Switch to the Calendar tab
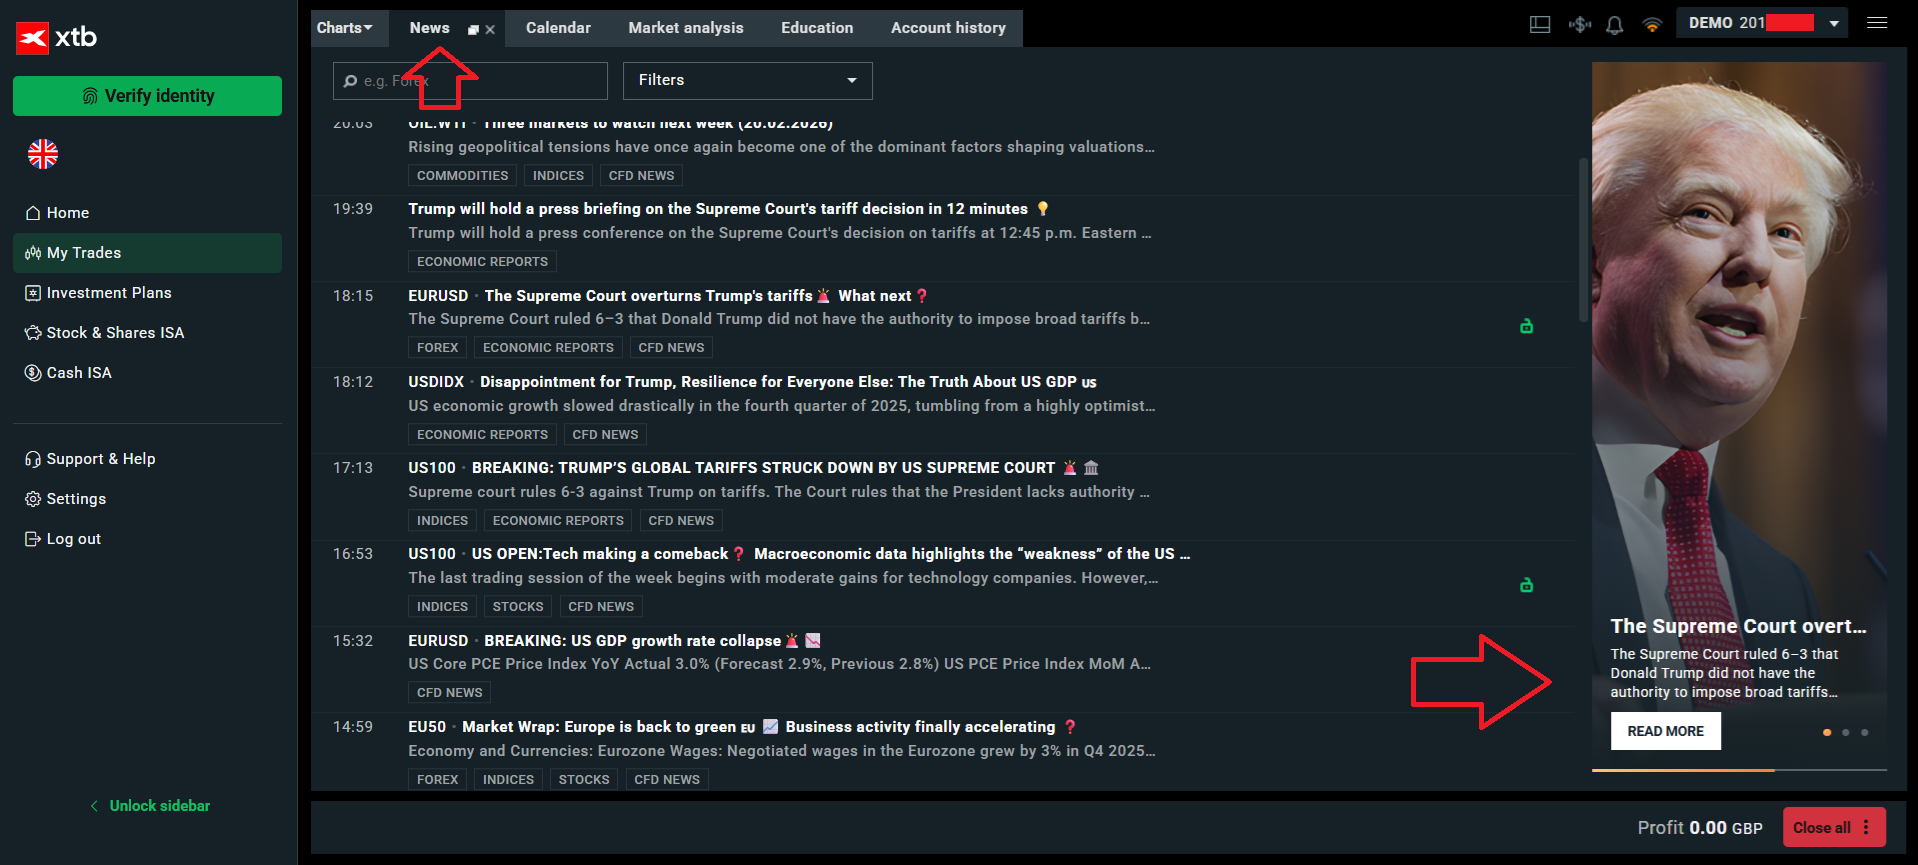Viewport: 1918px width, 865px height. pyautogui.click(x=558, y=28)
